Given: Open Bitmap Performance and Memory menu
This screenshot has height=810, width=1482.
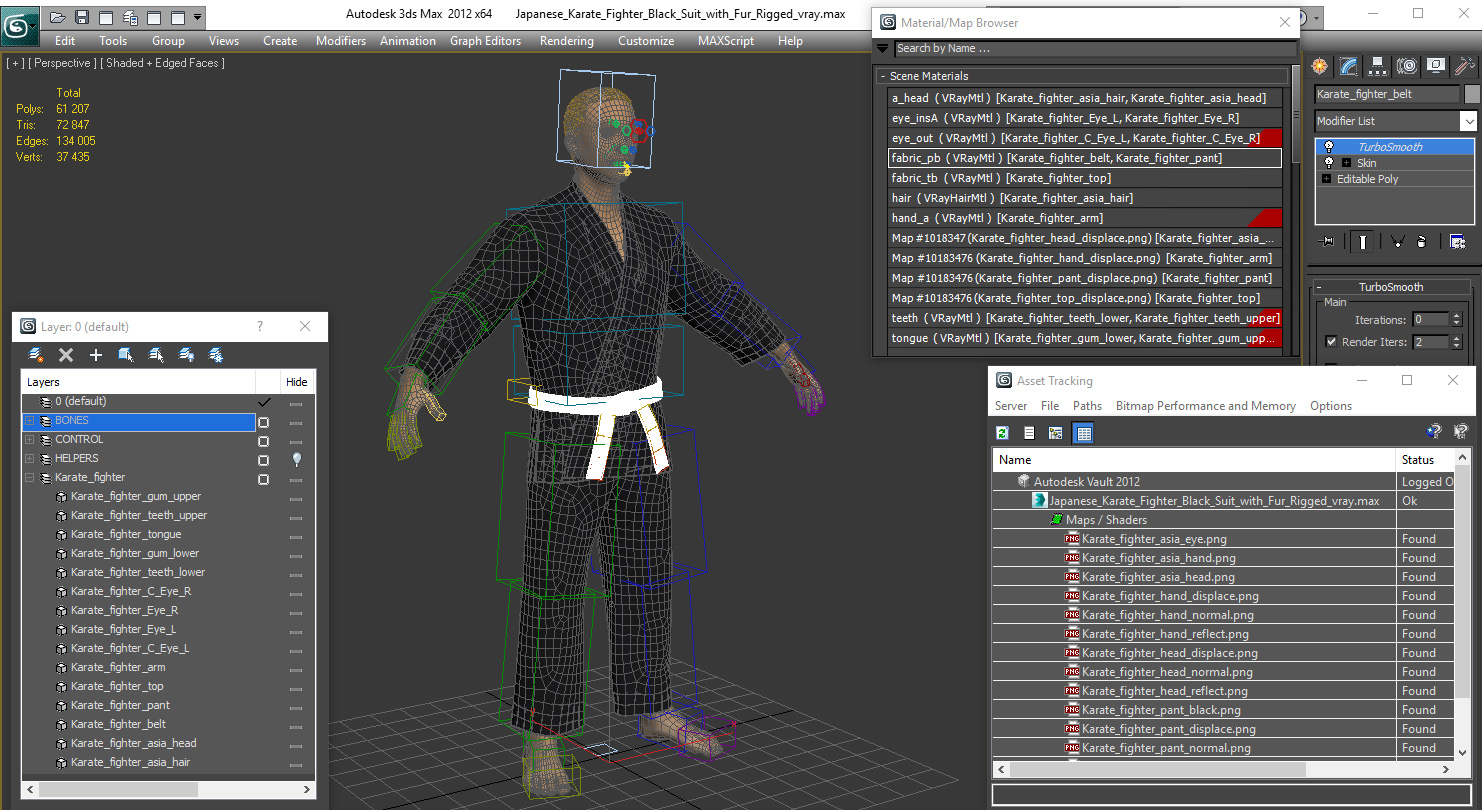Looking at the screenshot, I should 1205,406.
